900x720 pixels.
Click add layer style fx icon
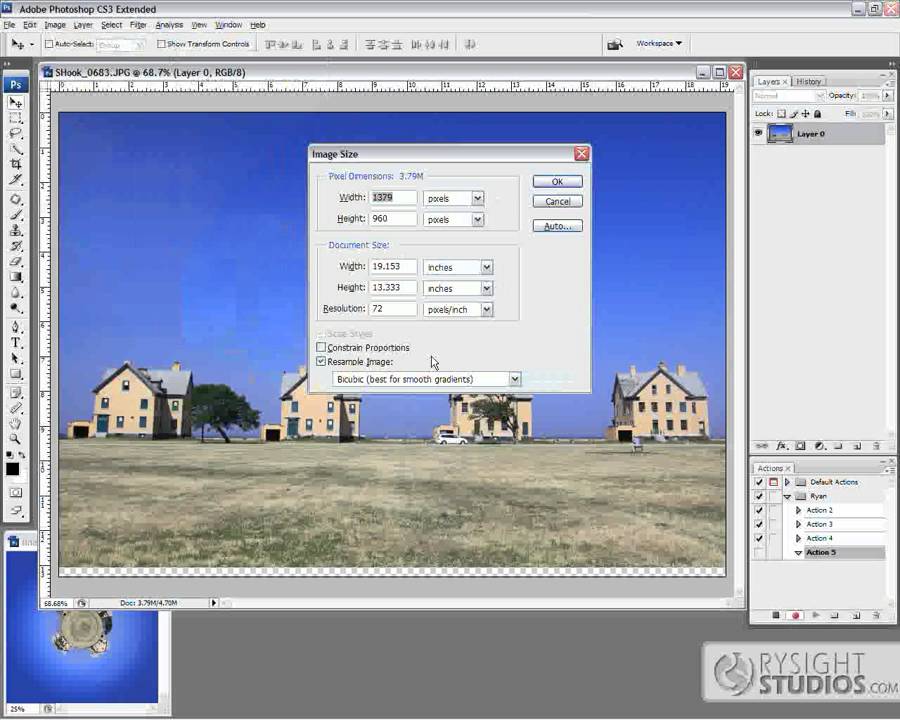point(781,446)
